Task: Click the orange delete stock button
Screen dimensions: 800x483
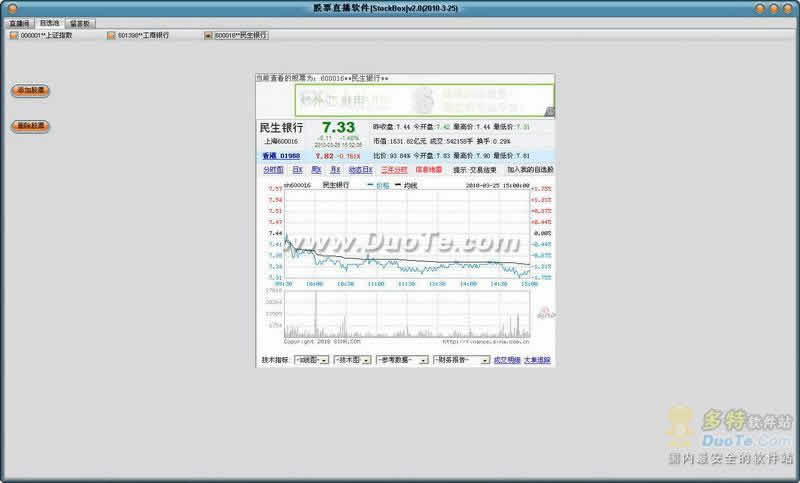Action: [x=30, y=126]
